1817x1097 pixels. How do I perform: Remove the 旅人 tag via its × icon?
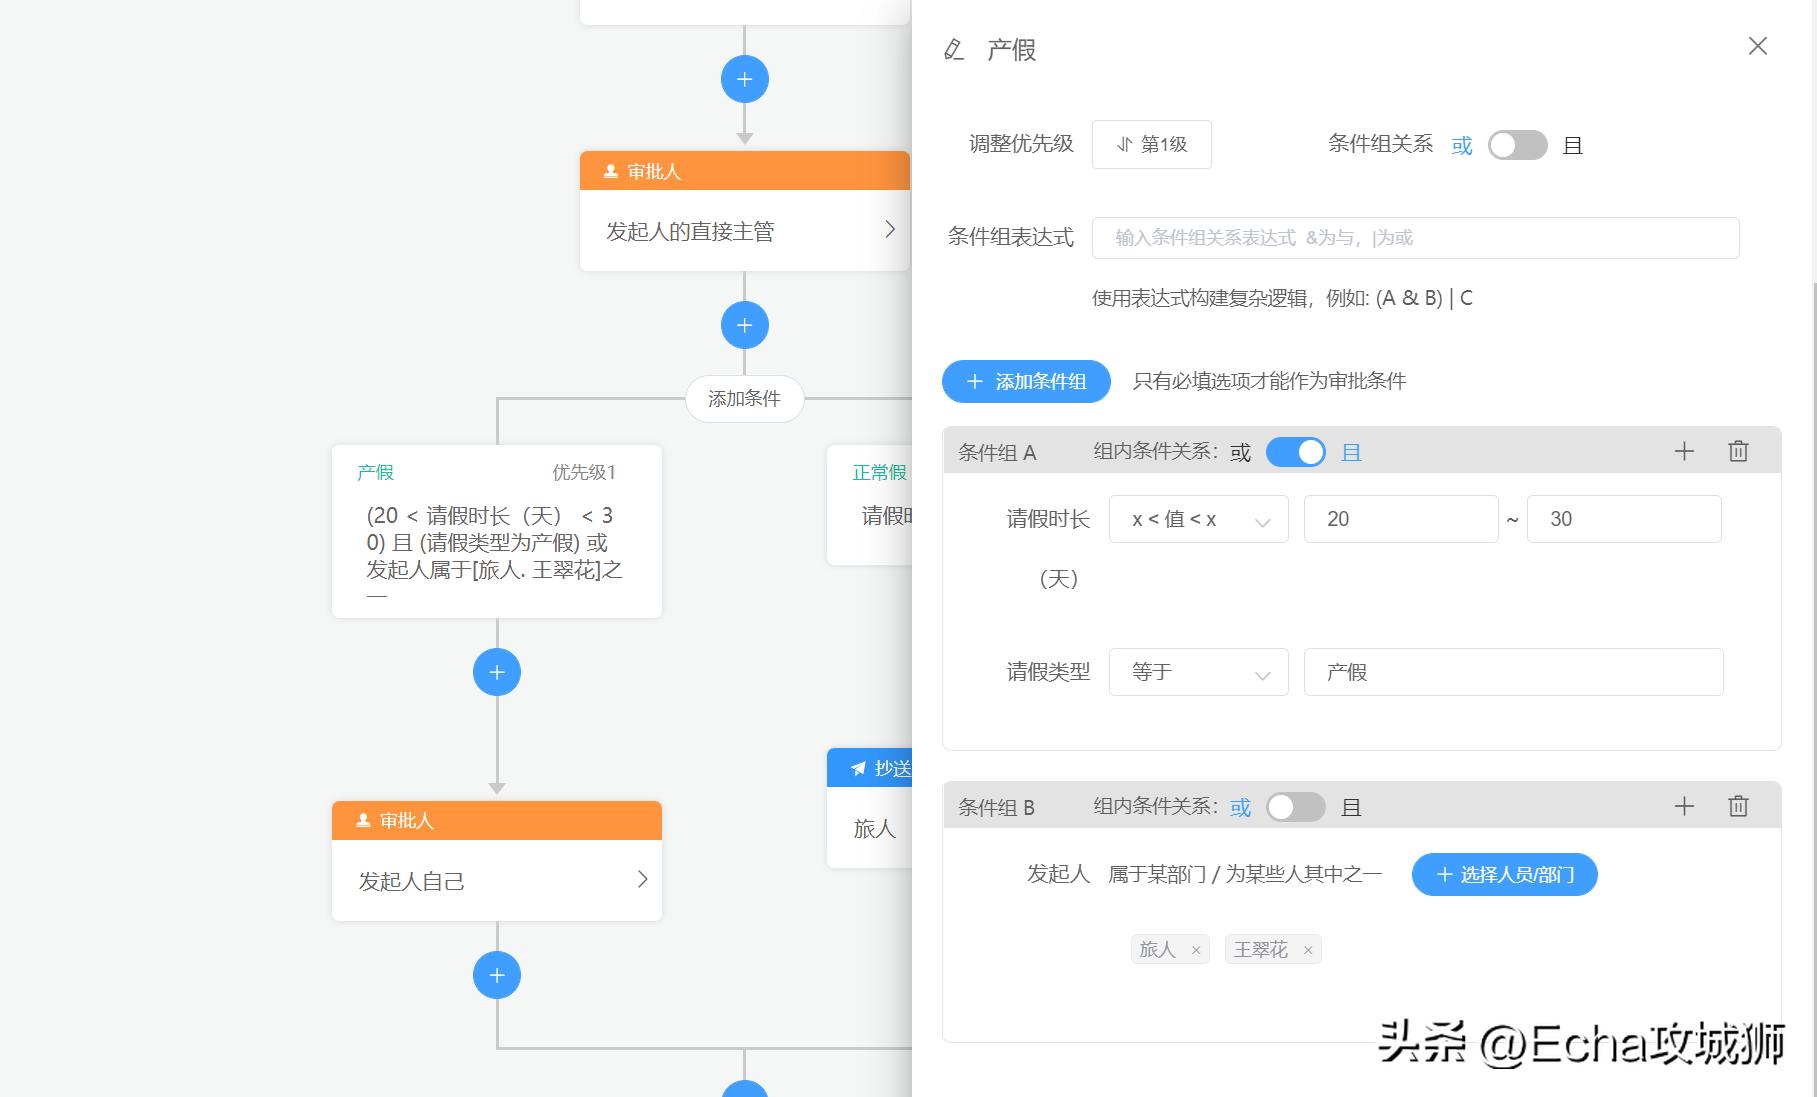click(x=1196, y=949)
